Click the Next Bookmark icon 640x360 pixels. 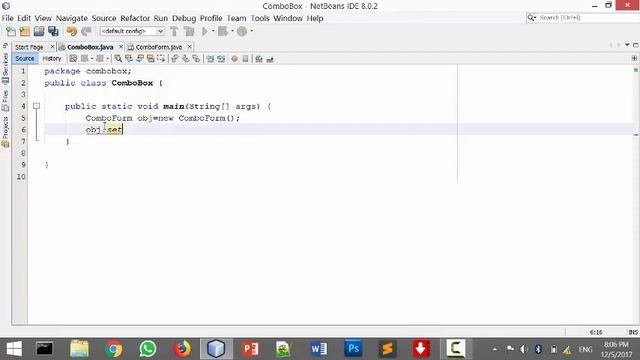186,59
